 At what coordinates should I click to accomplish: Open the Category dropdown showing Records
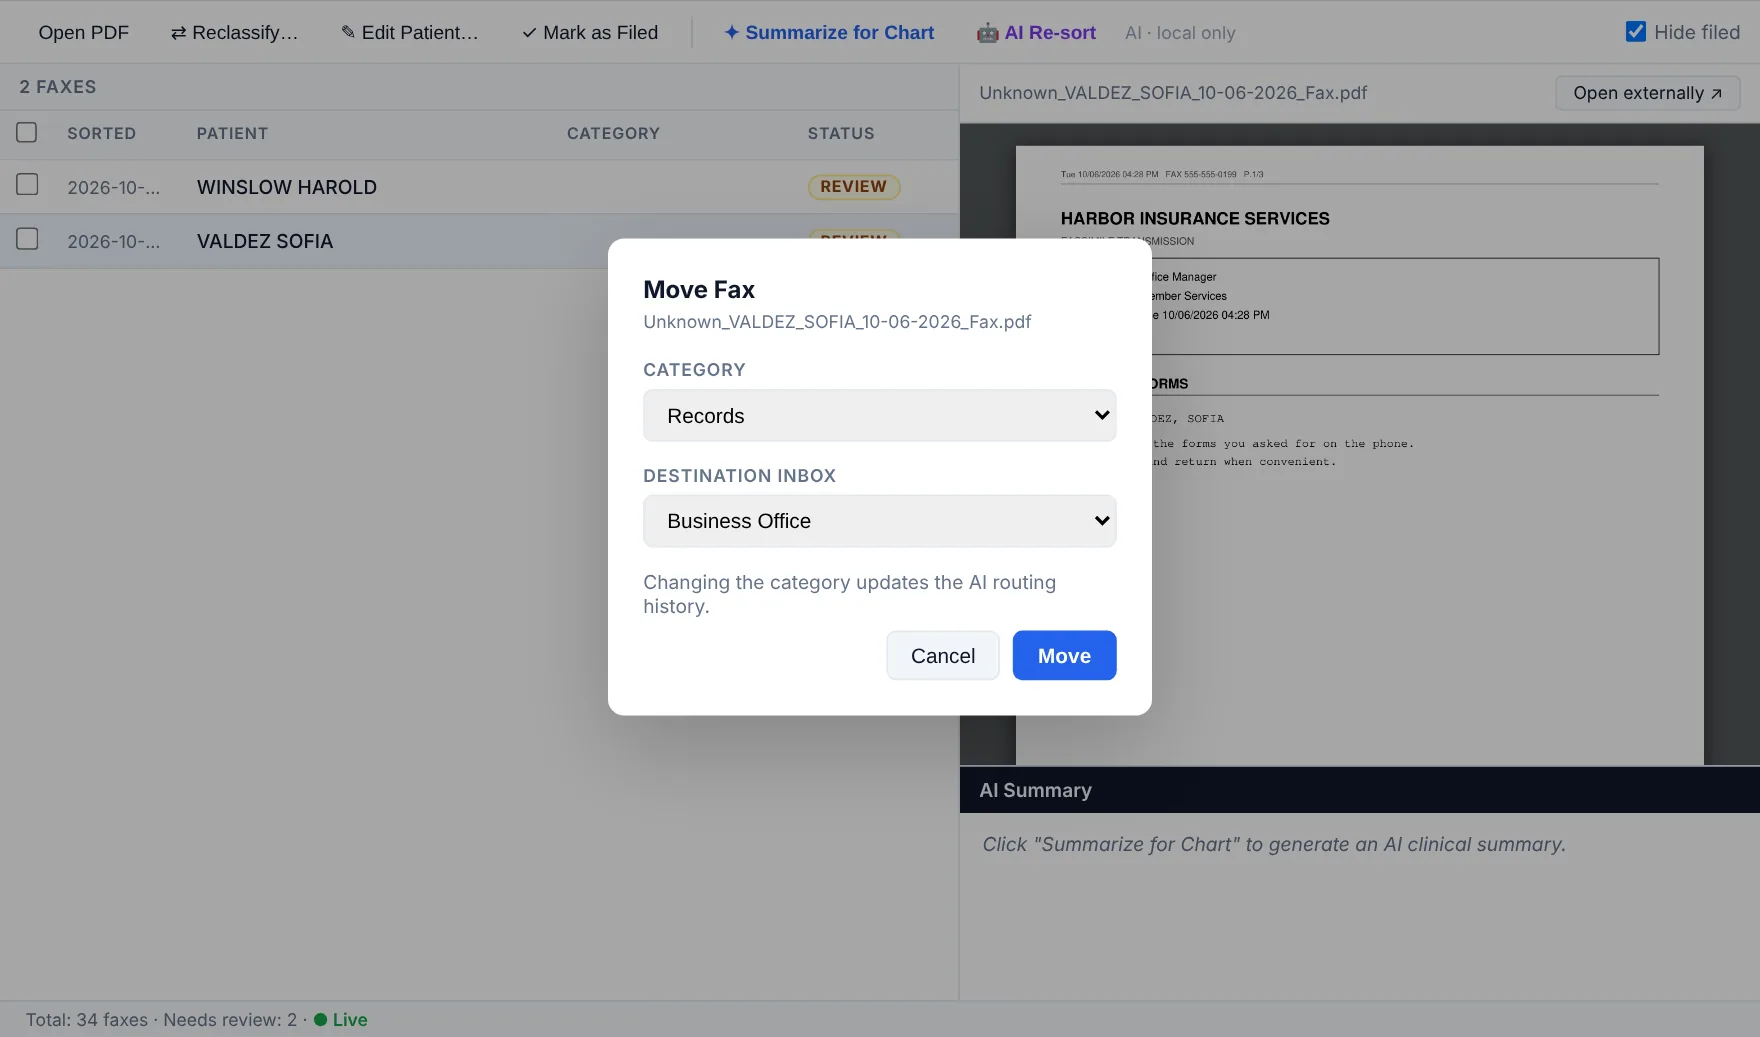pyautogui.click(x=879, y=415)
